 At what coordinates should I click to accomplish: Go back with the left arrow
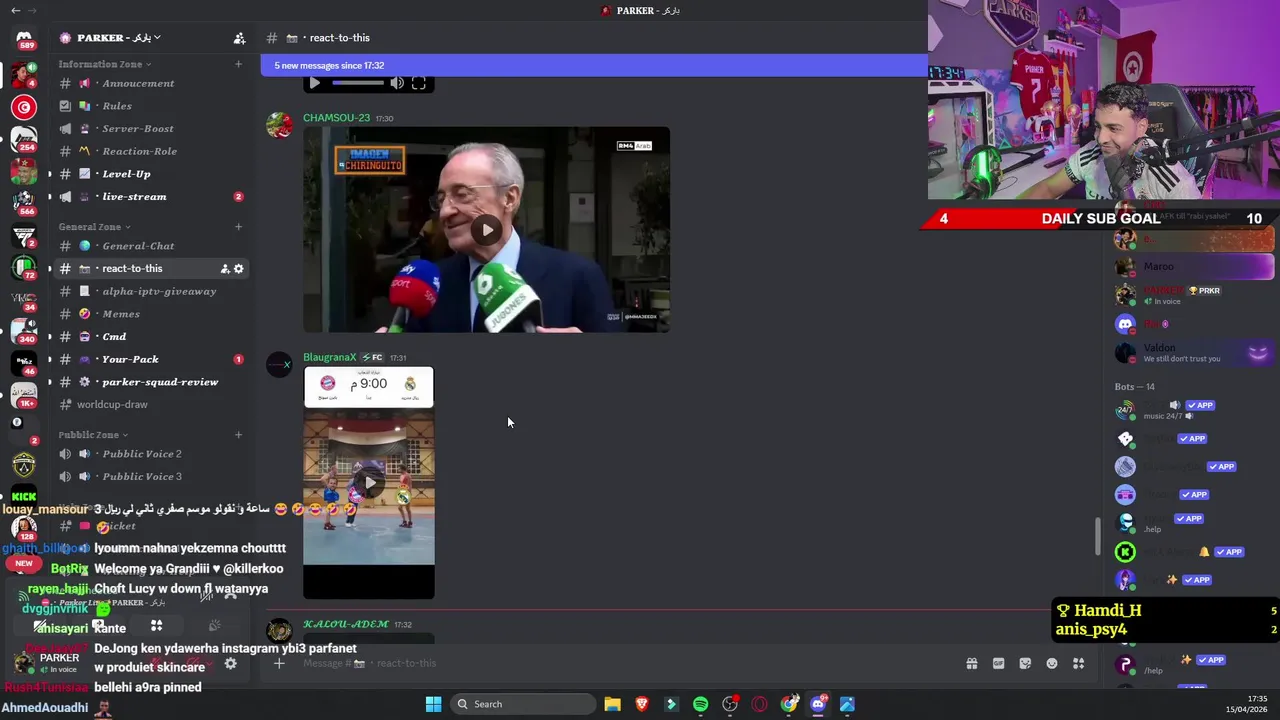point(15,10)
